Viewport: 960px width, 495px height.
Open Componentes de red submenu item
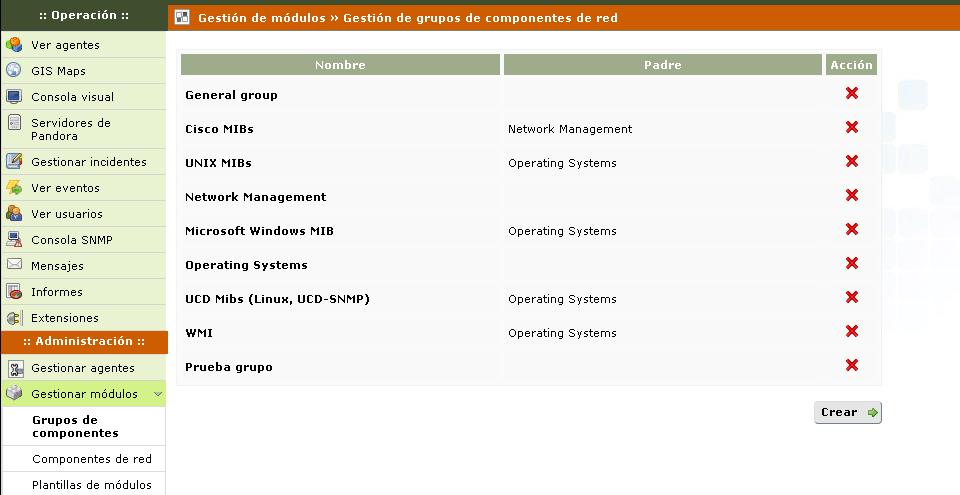pos(91,459)
